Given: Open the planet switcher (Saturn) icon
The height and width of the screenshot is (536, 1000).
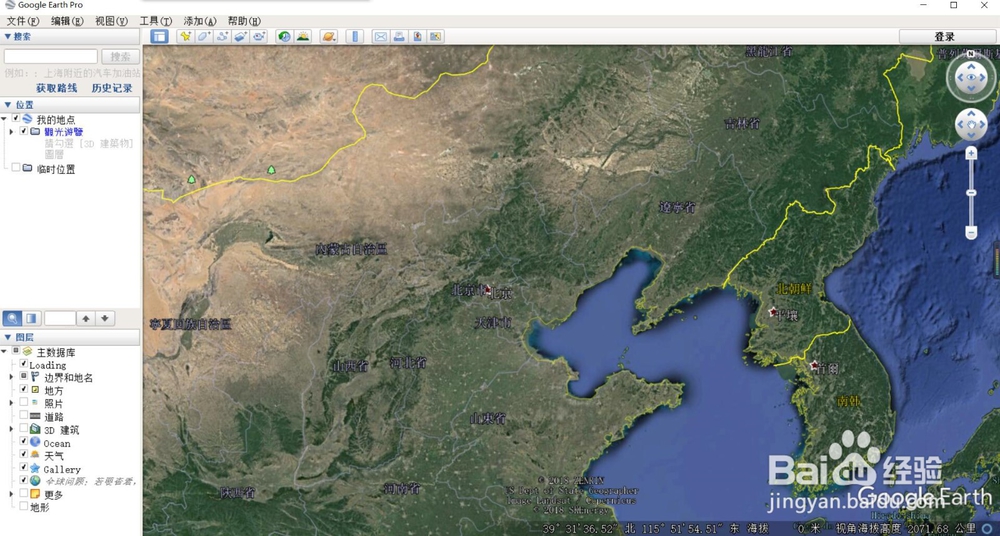Looking at the screenshot, I should tap(328, 36).
